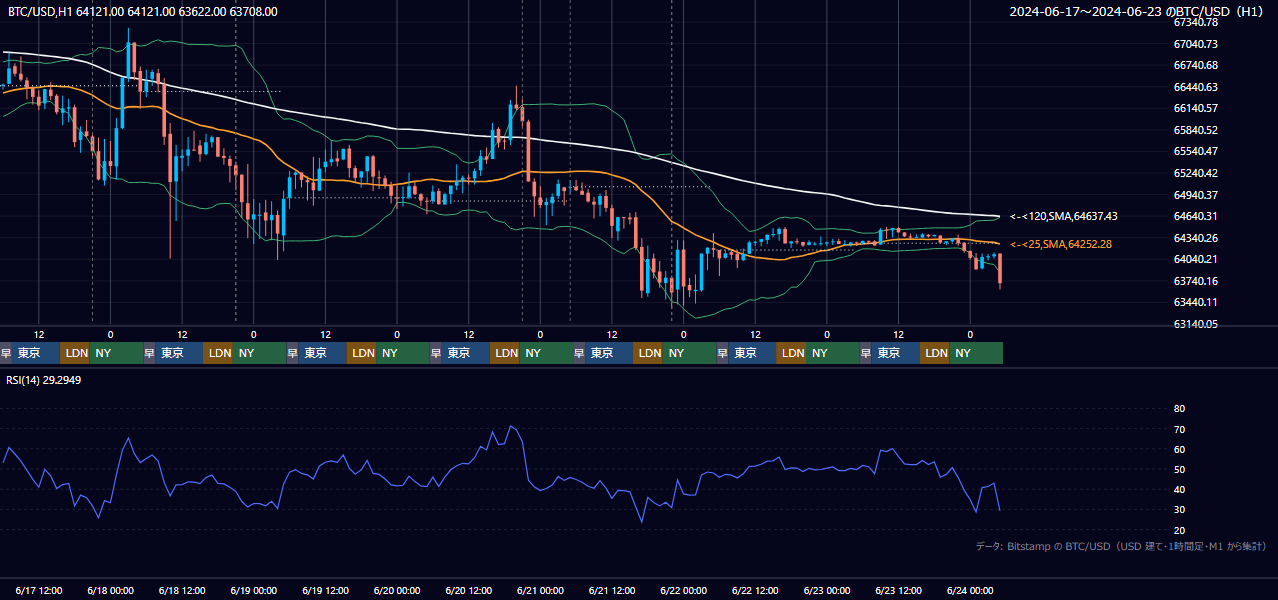1278x600 pixels.
Task: Select the 6/22 00:00 date label
Action: point(684,590)
